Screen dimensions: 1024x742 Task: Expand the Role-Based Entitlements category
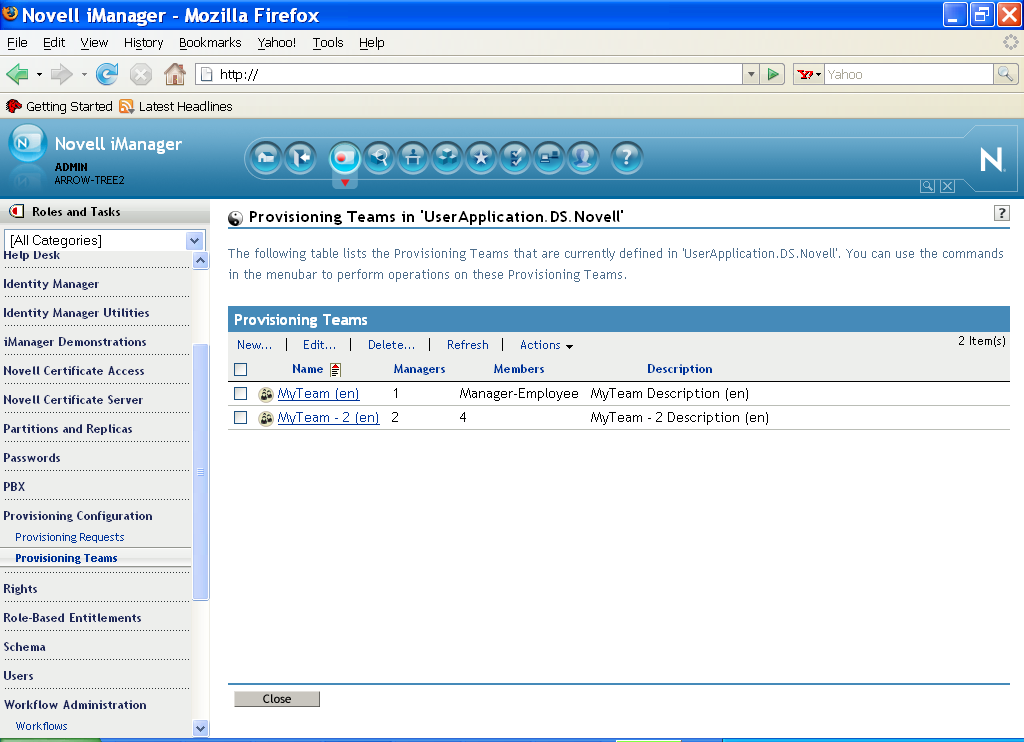pyautogui.click(x=72, y=618)
